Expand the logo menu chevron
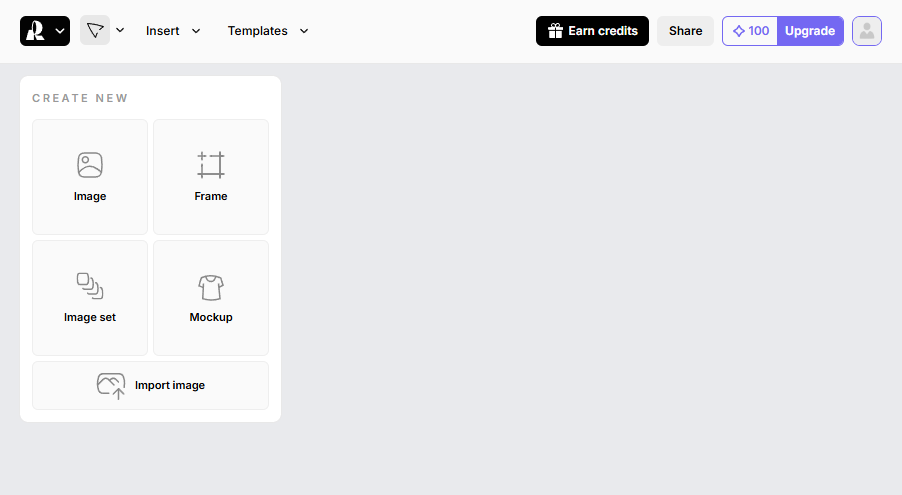 [x=60, y=31]
